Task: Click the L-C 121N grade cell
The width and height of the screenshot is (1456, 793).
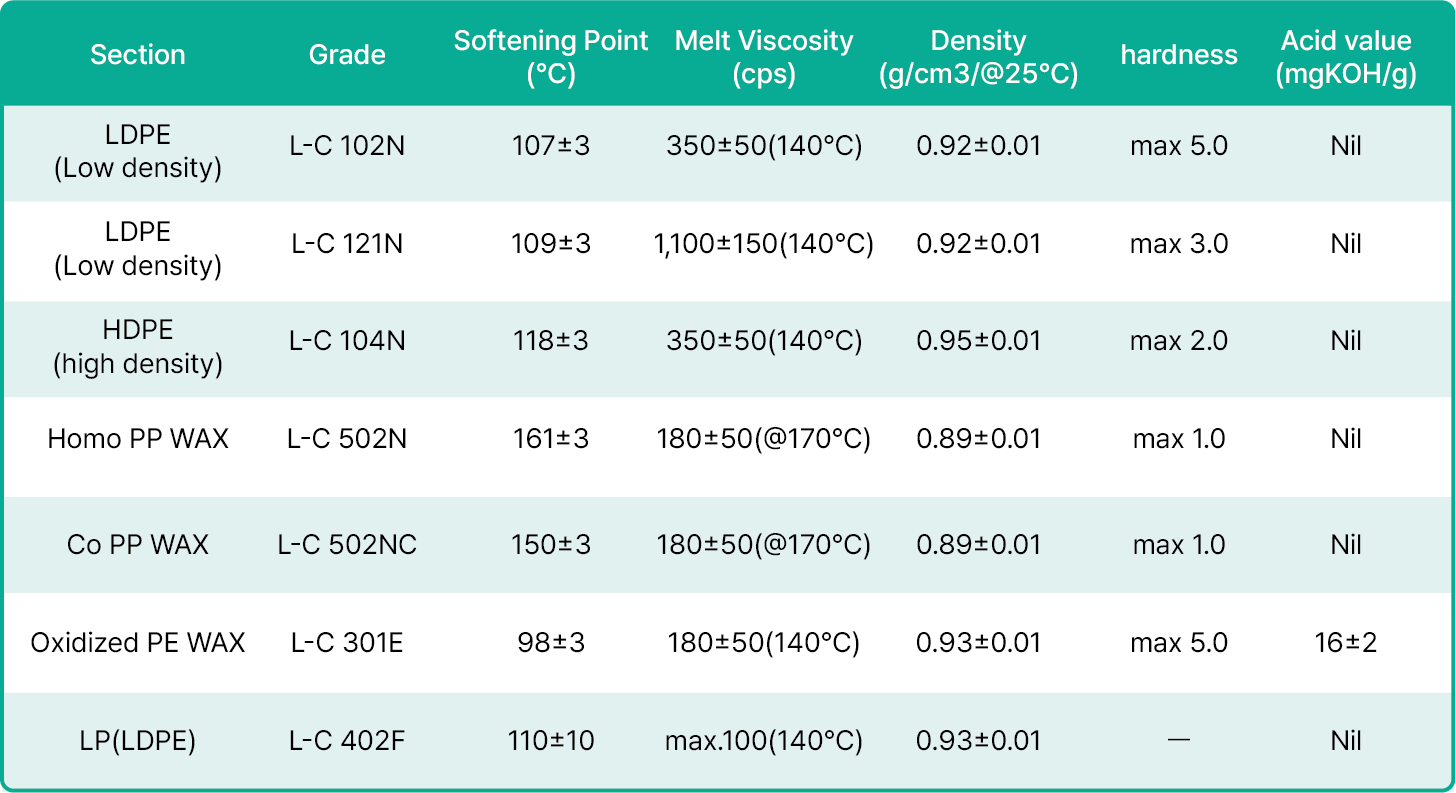Action: pos(347,244)
